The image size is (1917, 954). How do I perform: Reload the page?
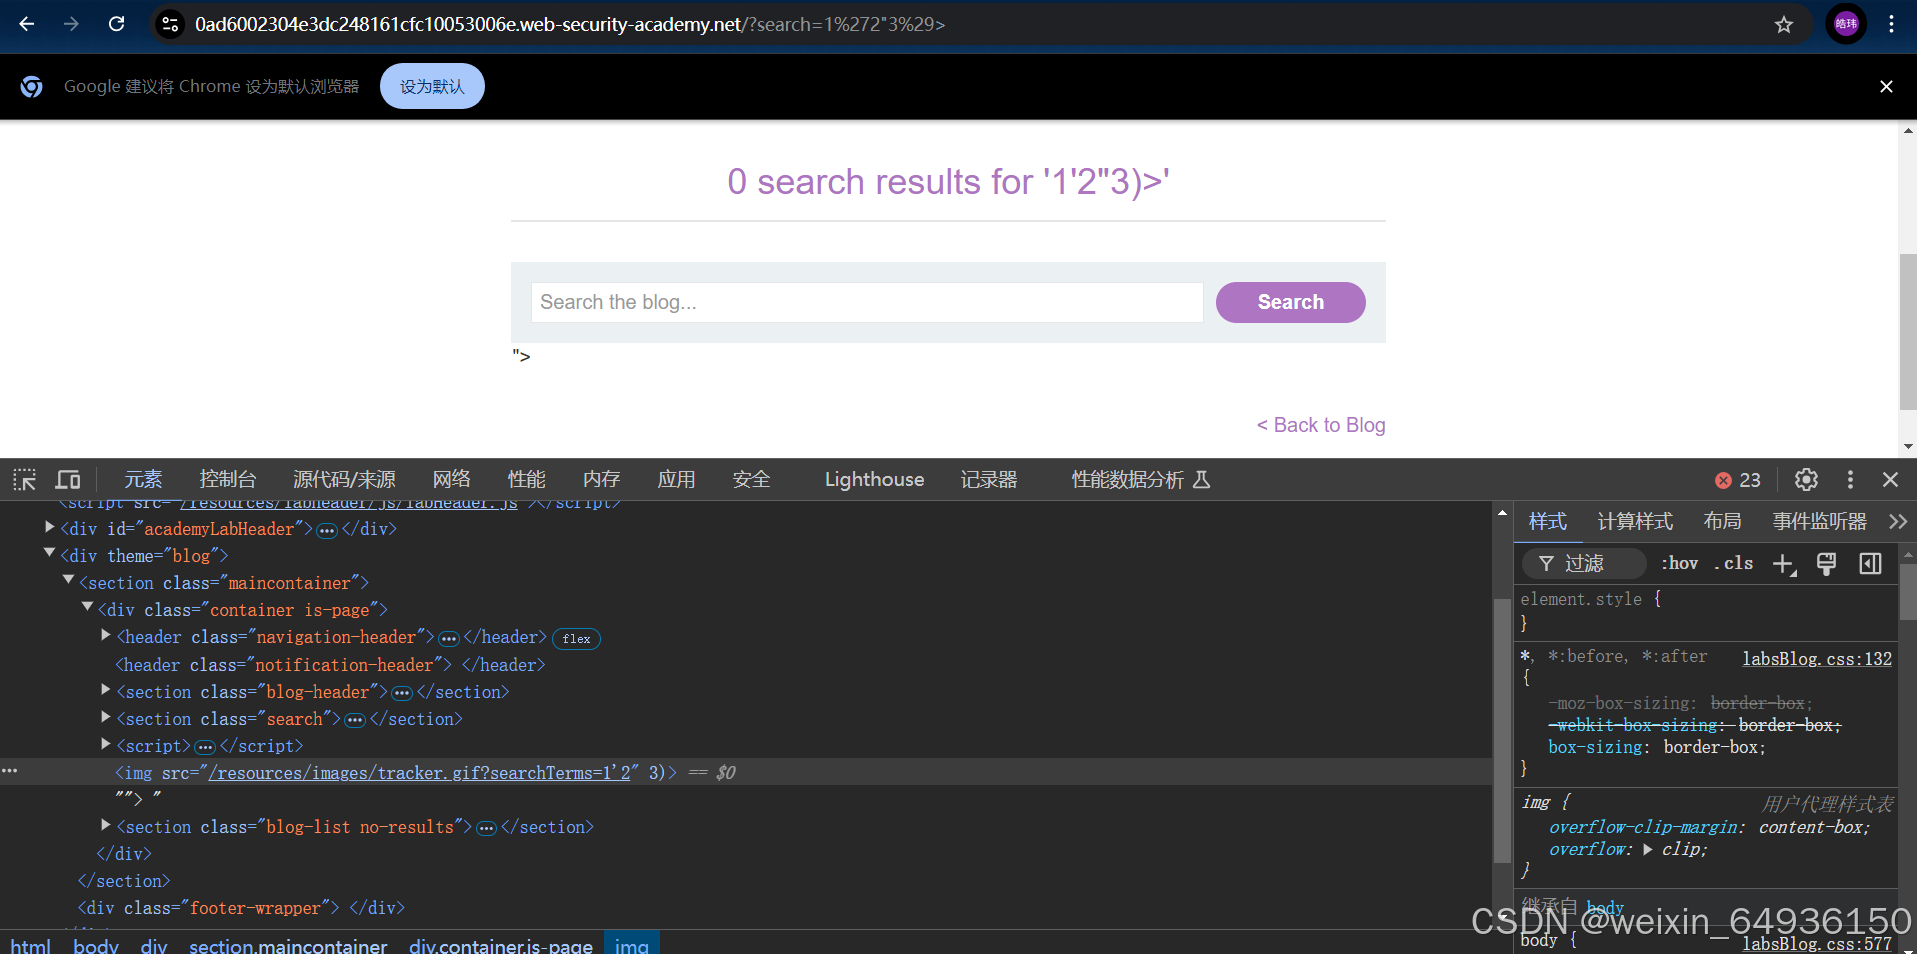coord(116,24)
